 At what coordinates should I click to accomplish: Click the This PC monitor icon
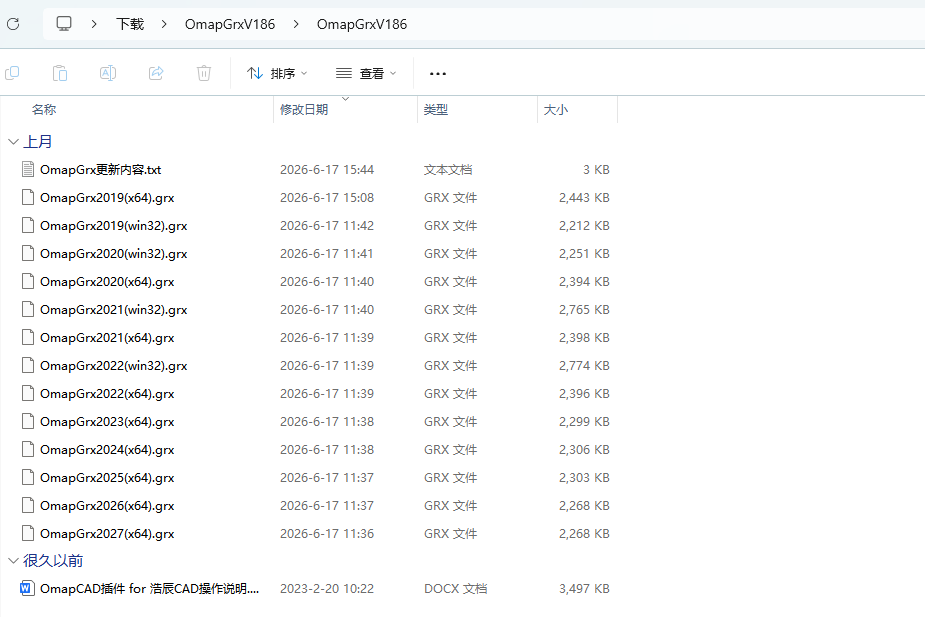click(64, 24)
